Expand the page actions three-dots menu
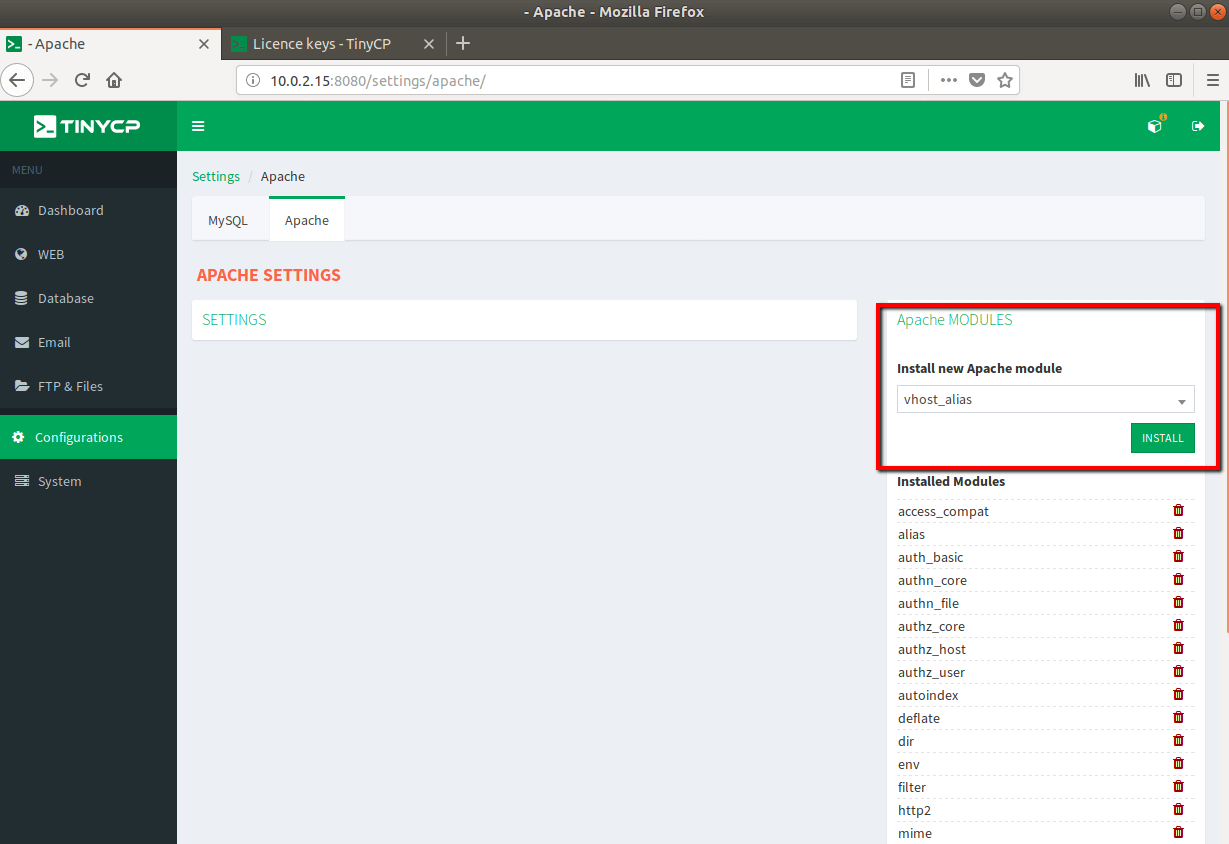 coord(949,80)
